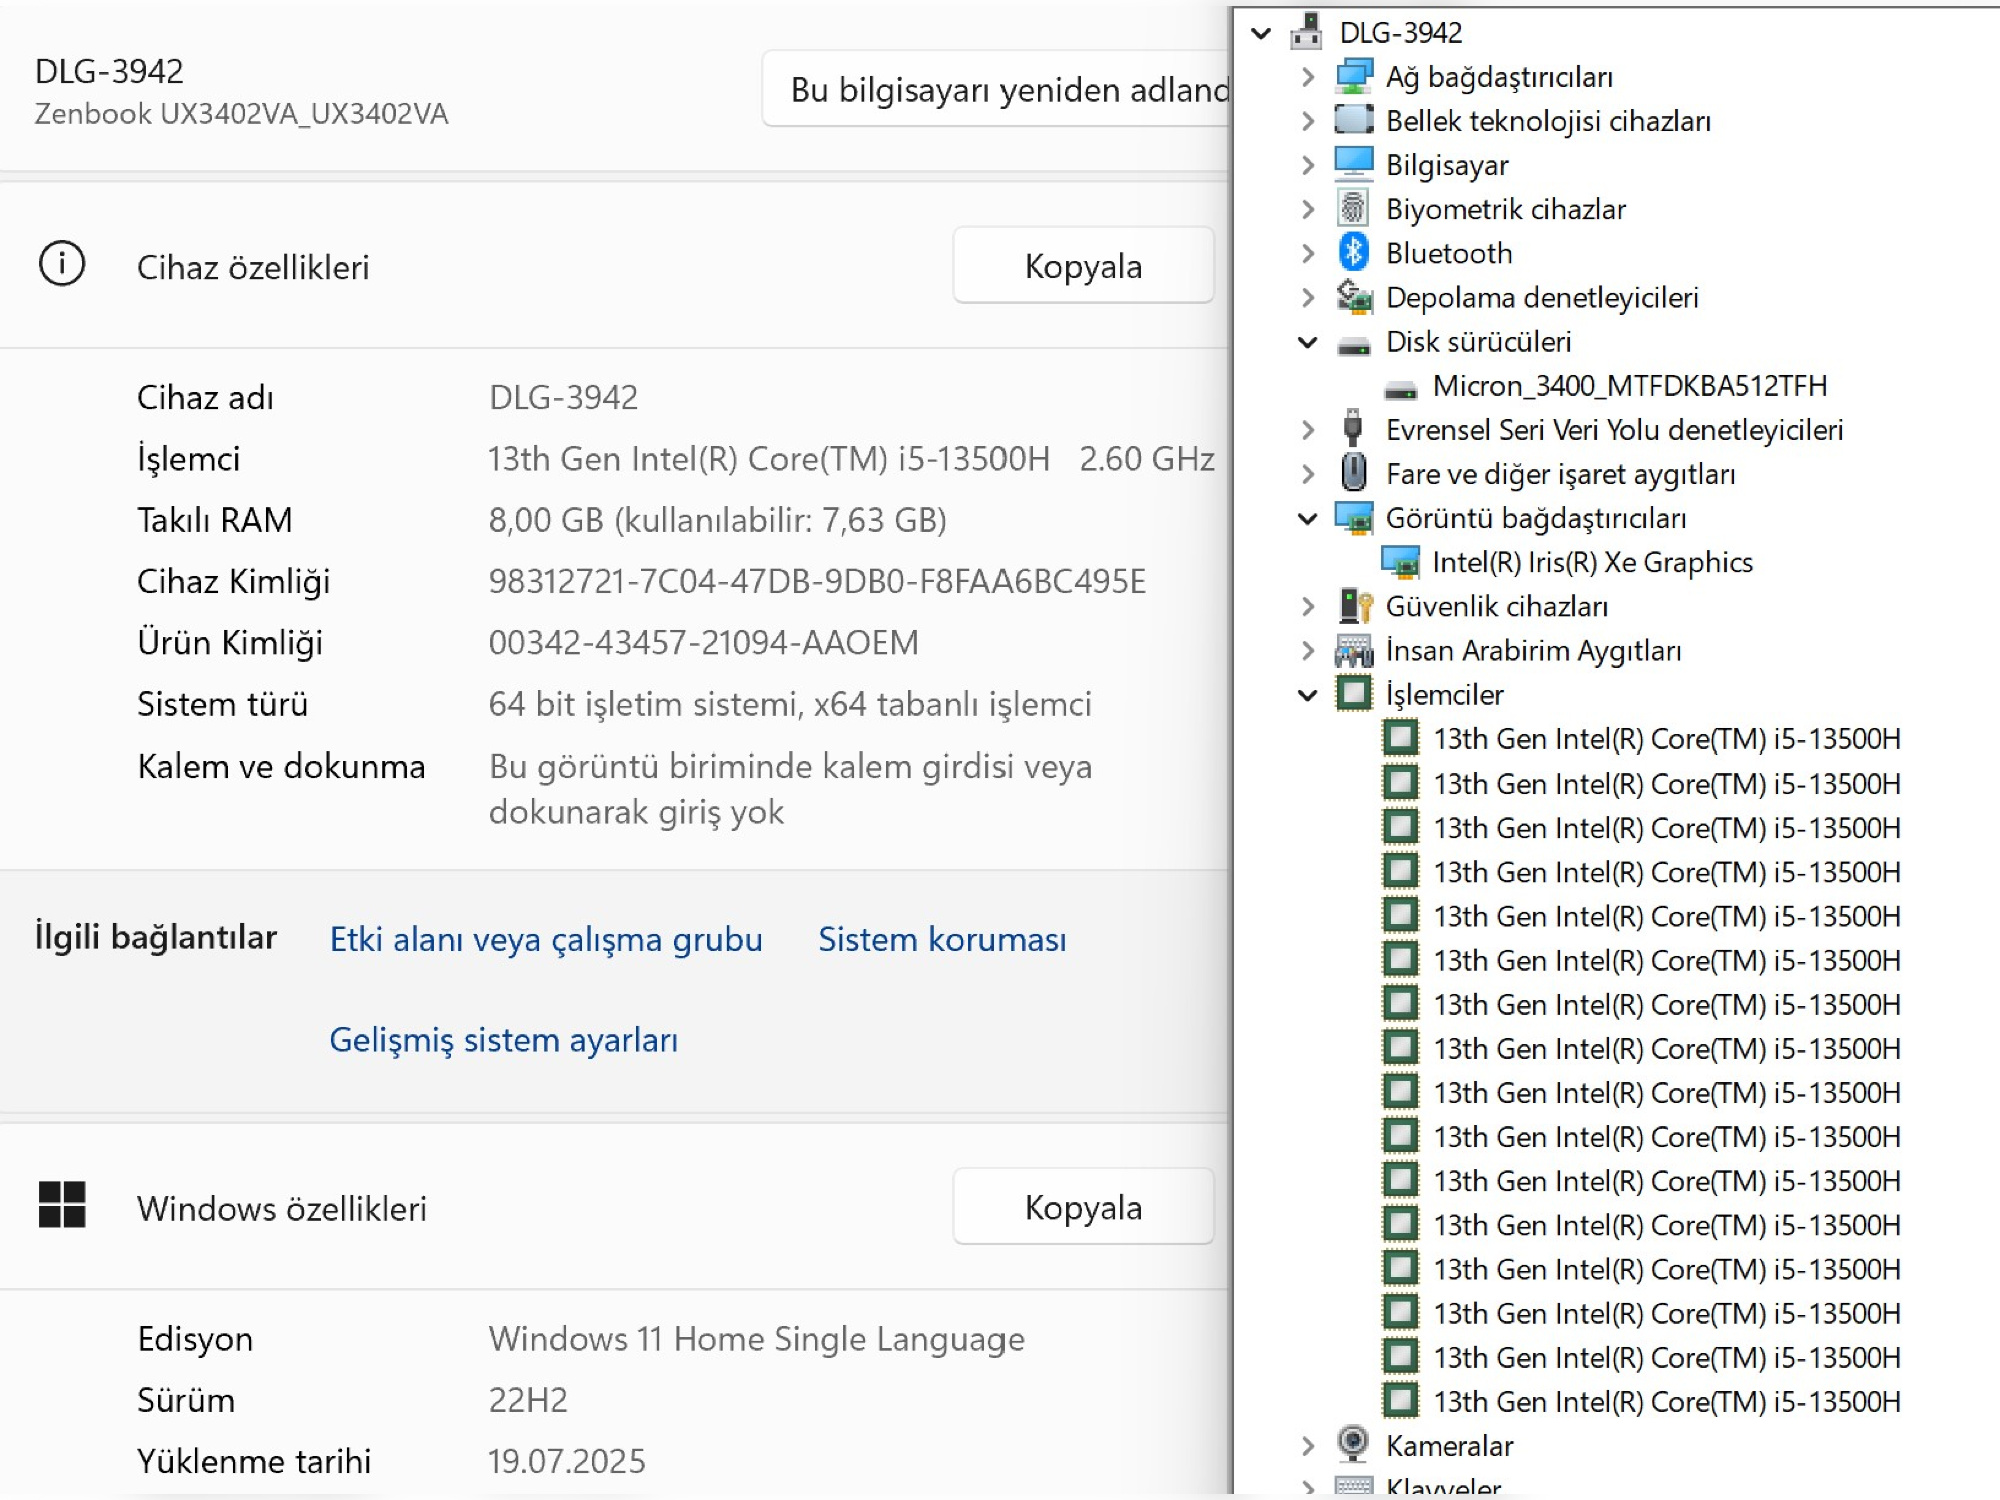Screen dimensions: 2000x1500
Task: Open Gelişmiş sistem ayarları link
Action: pos(504,1040)
